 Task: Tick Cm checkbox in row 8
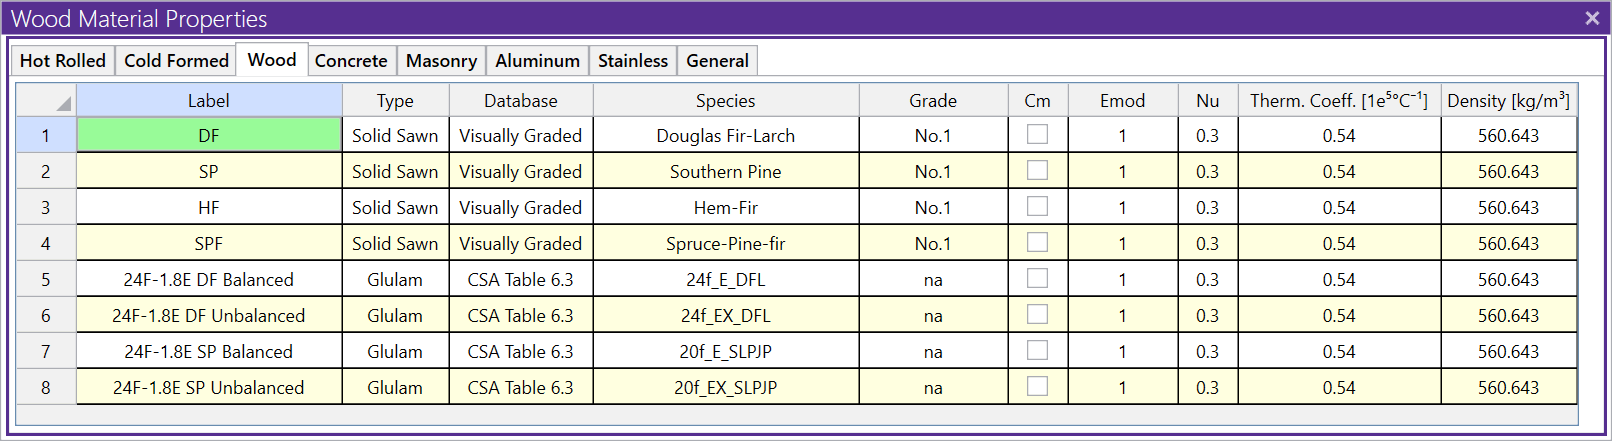pyautogui.click(x=1037, y=386)
